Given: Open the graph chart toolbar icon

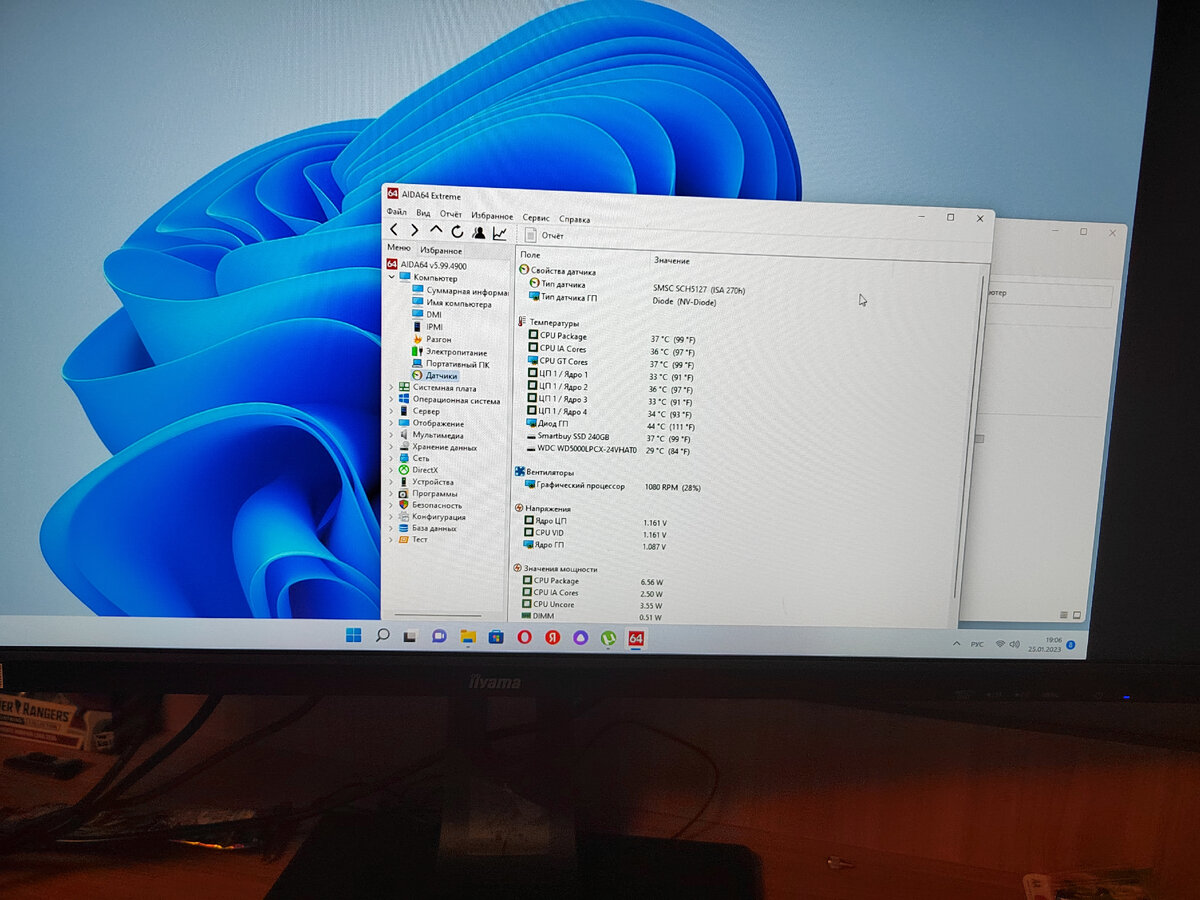Looking at the screenshot, I should point(499,233).
